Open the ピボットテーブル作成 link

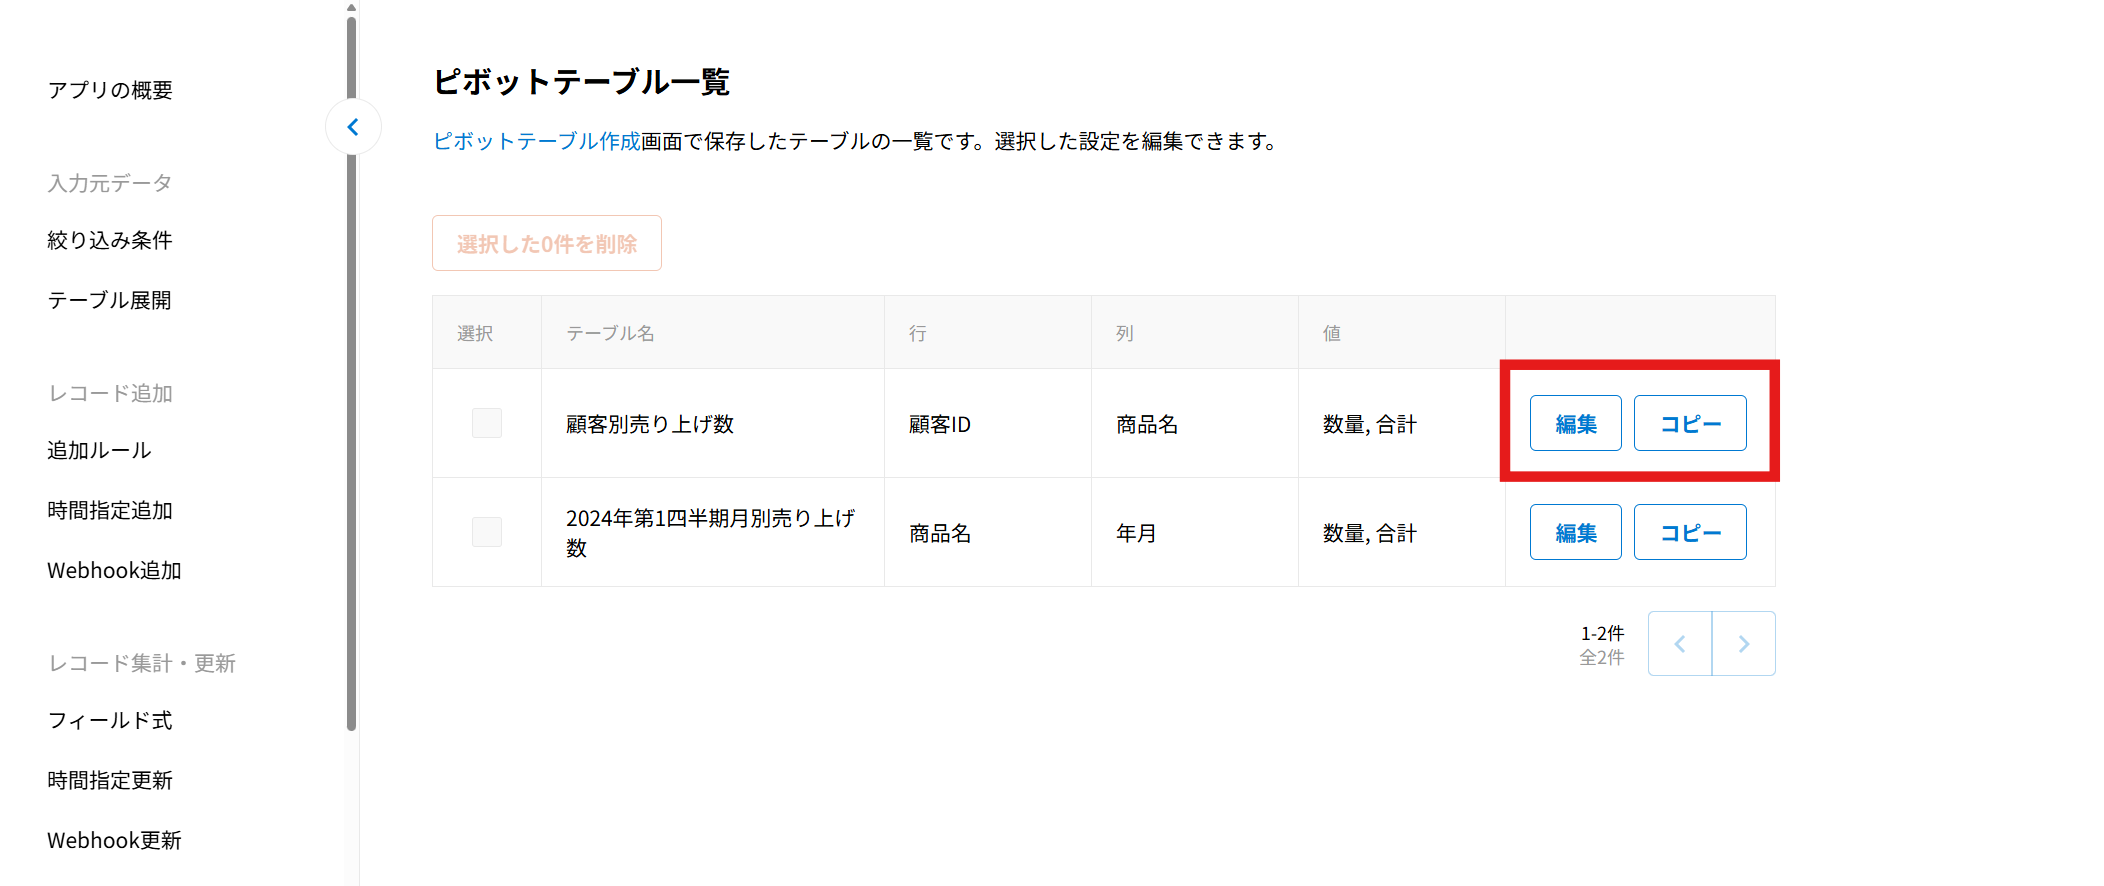click(x=536, y=141)
